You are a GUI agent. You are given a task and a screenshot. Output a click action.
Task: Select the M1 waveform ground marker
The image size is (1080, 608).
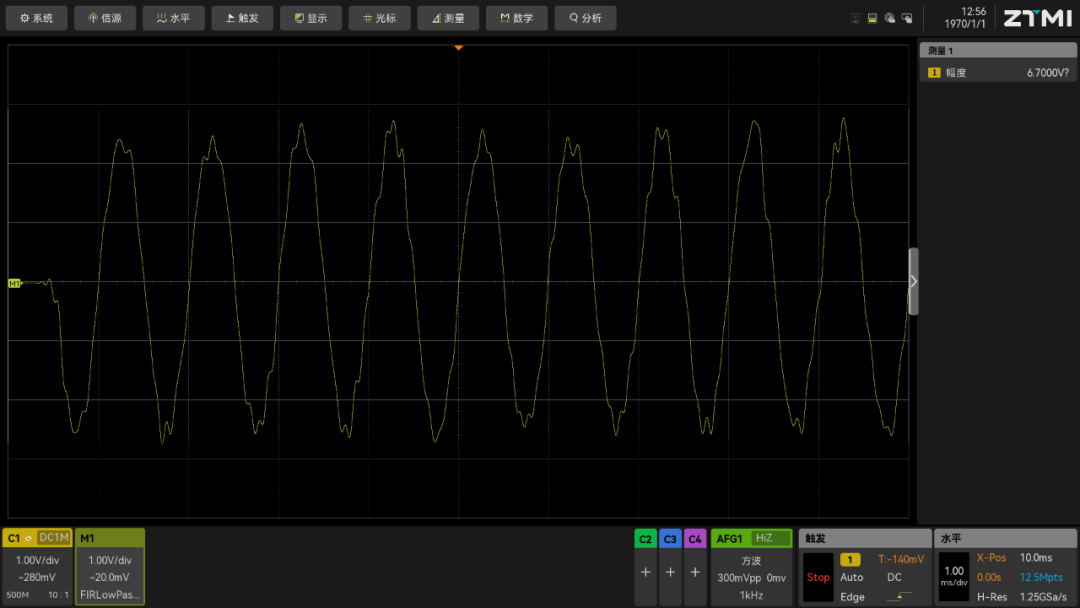14,283
